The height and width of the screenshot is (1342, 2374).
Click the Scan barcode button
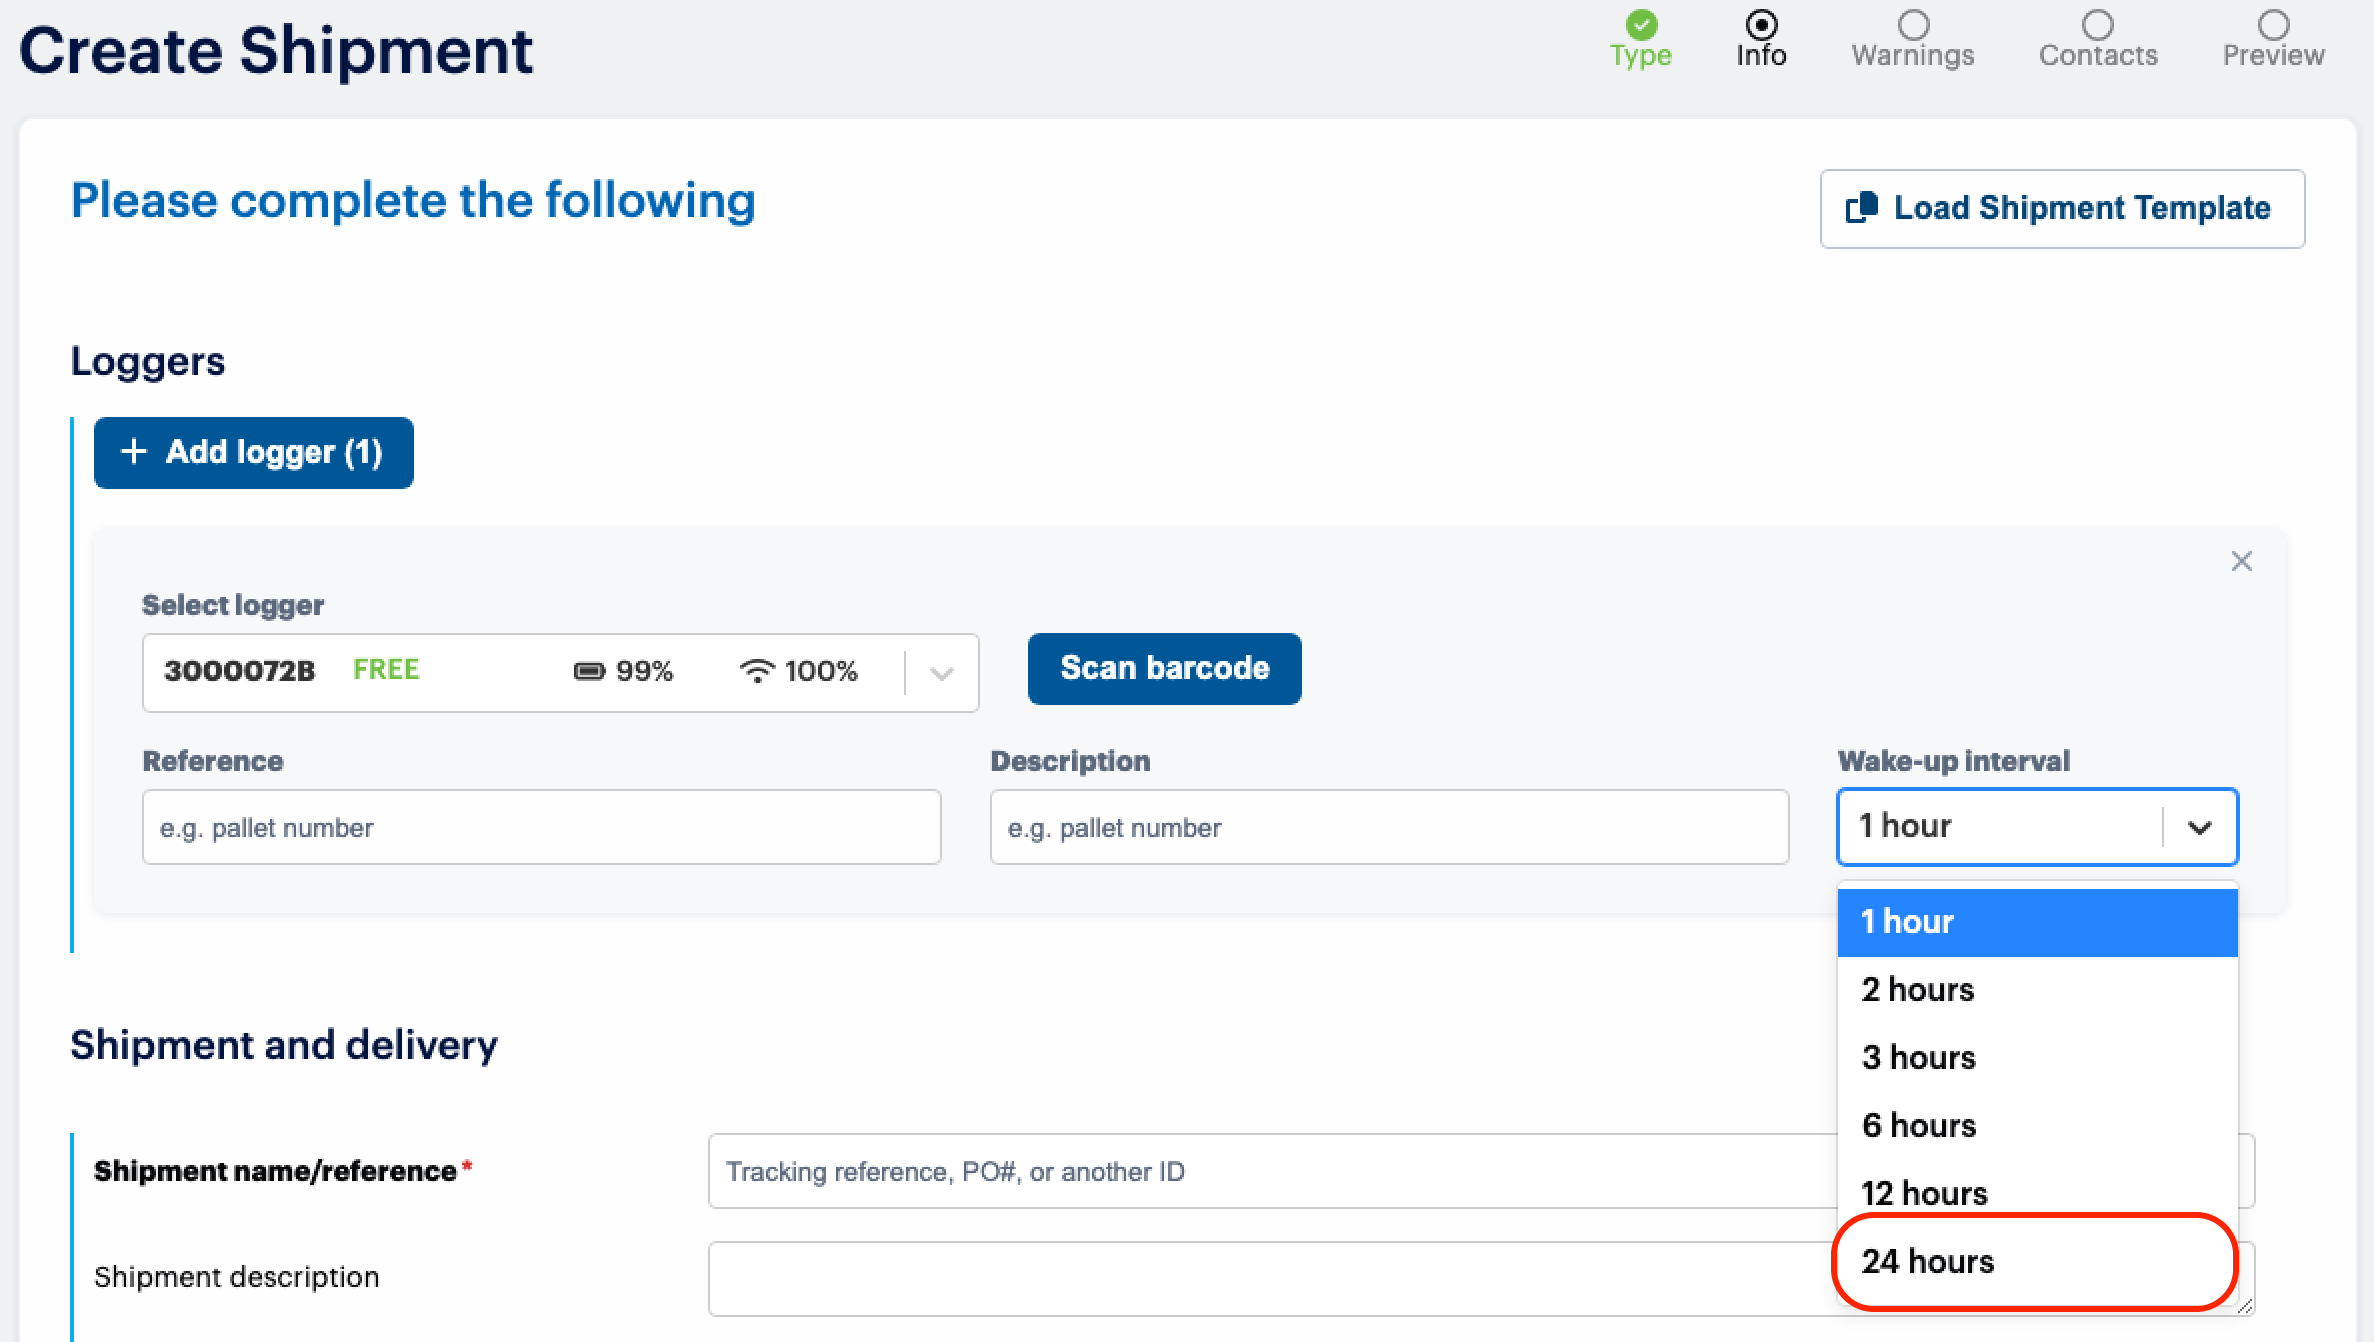pos(1164,668)
